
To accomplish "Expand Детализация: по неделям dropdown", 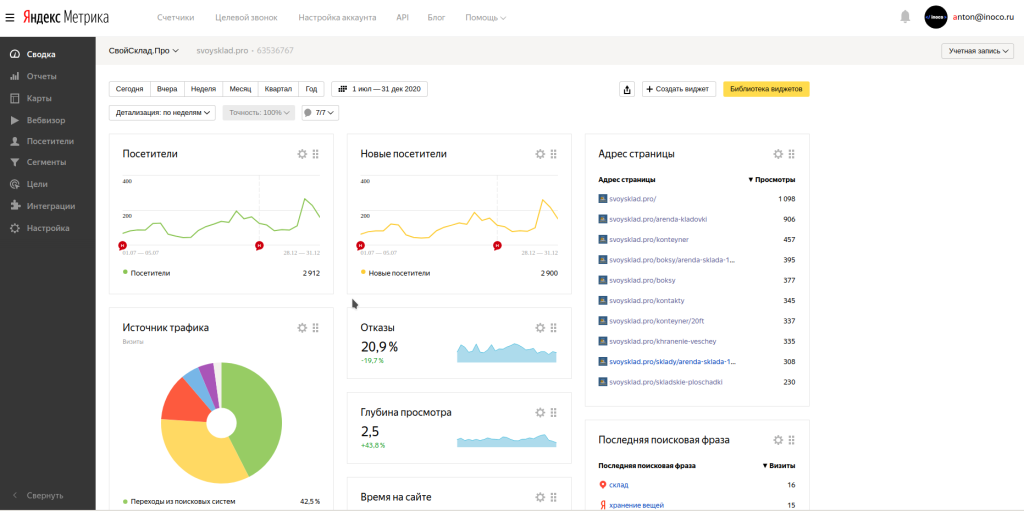I will coord(162,113).
